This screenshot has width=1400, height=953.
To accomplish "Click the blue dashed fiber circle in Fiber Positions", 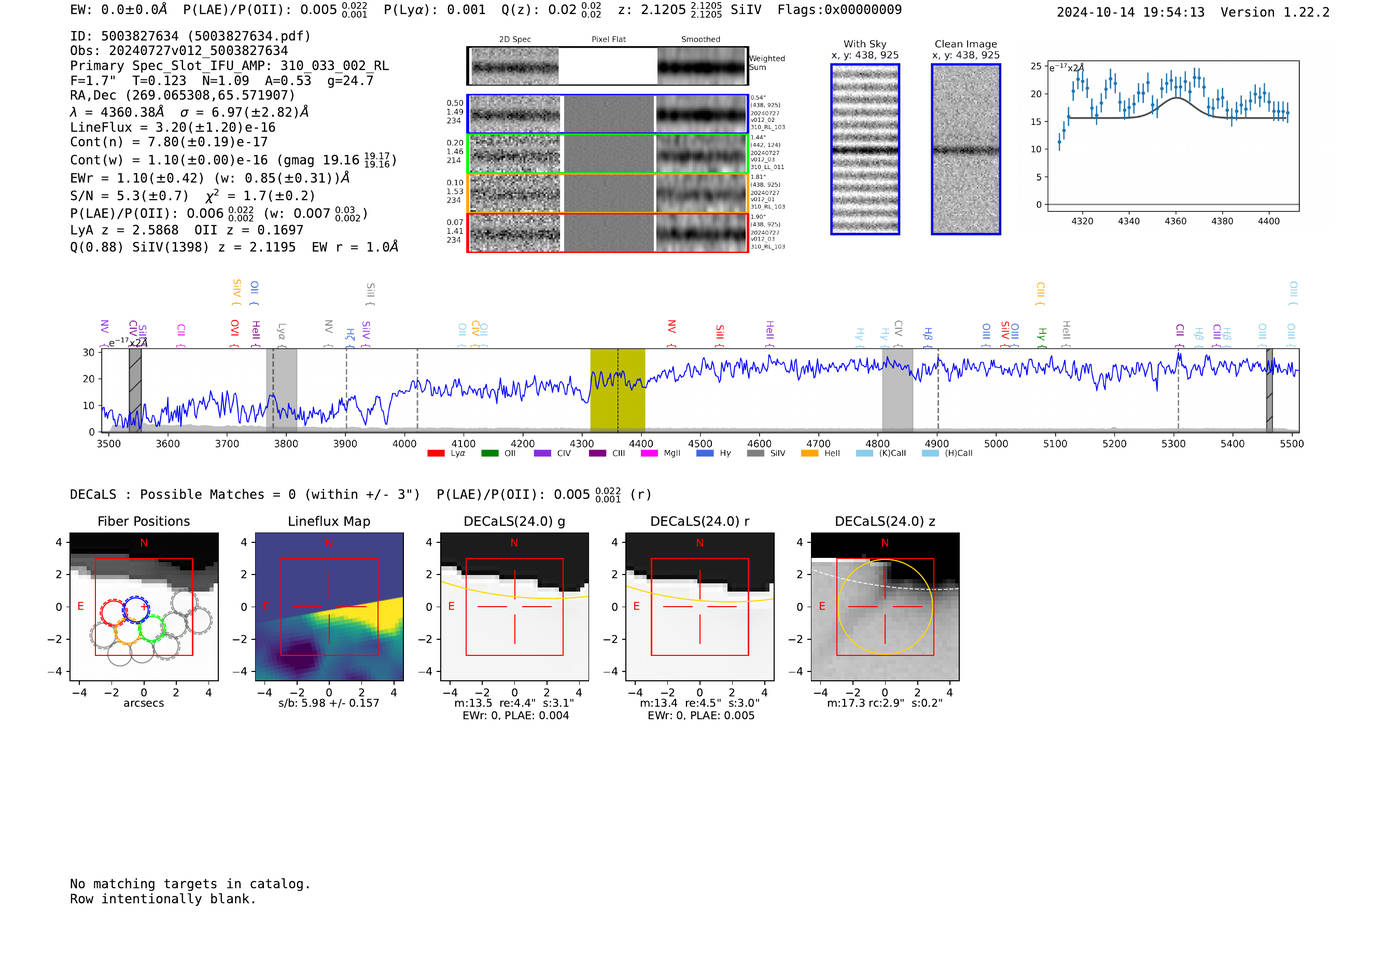I will 135,609.
